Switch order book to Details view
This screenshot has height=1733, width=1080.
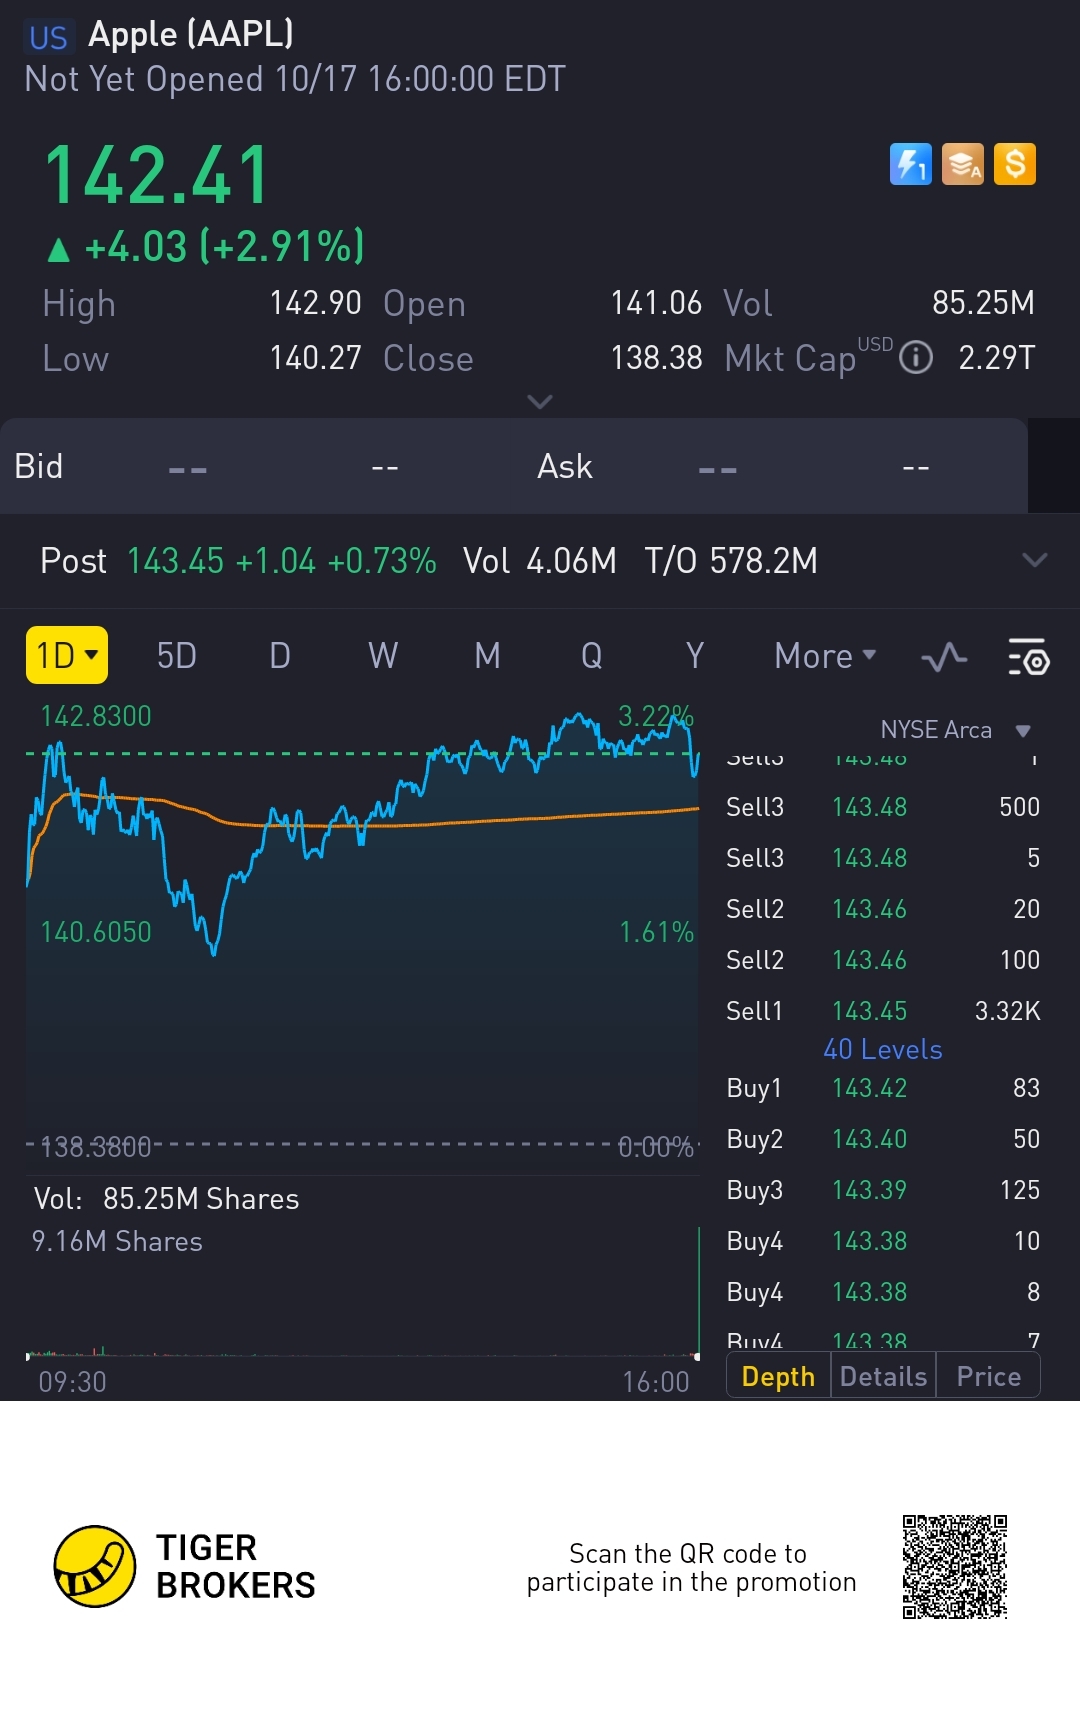pyautogui.click(x=883, y=1377)
